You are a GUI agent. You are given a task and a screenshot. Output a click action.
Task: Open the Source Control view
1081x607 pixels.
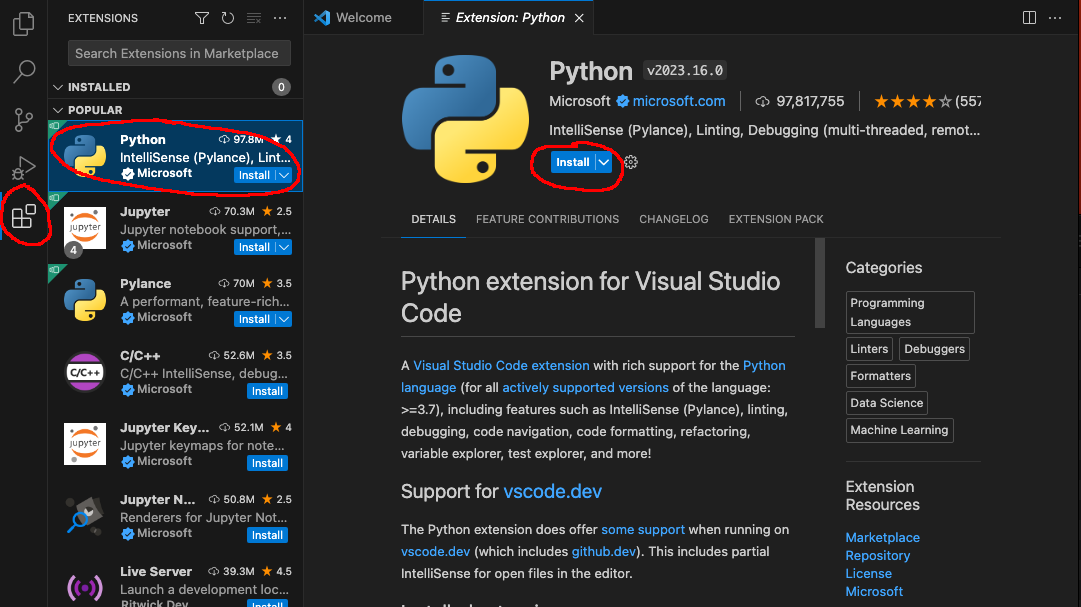point(23,120)
